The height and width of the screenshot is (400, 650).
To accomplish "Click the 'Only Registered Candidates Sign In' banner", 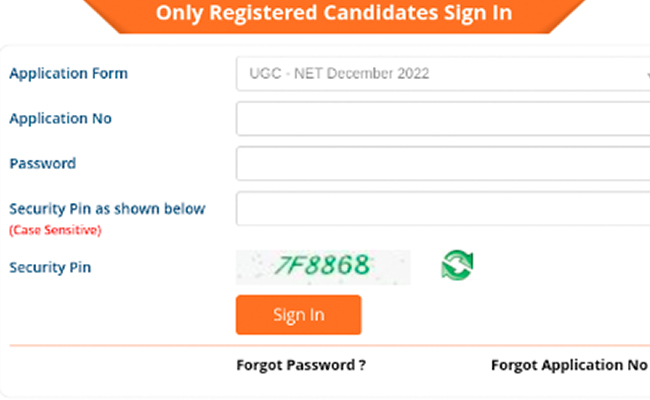I will (334, 14).
